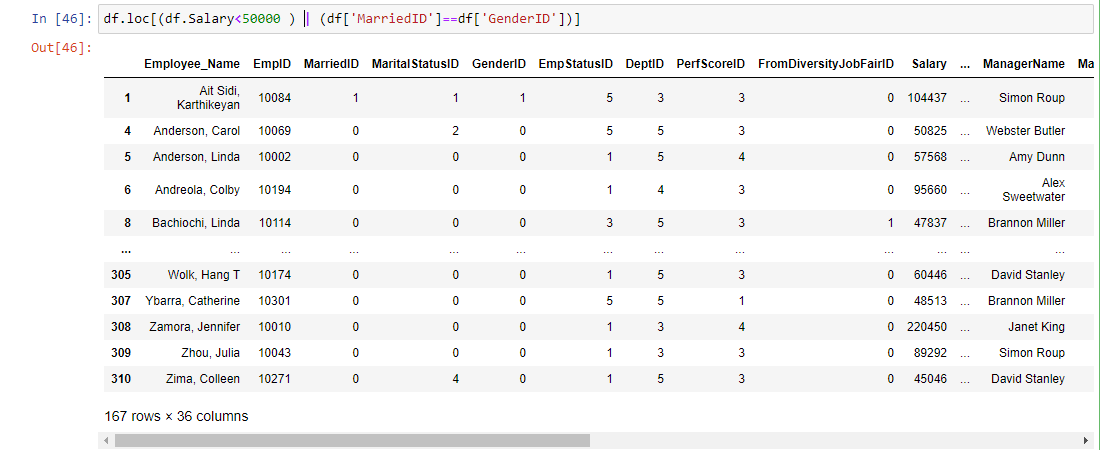Click salary value 57568
The height and width of the screenshot is (450, 1100).
click(x=930, y=157)
